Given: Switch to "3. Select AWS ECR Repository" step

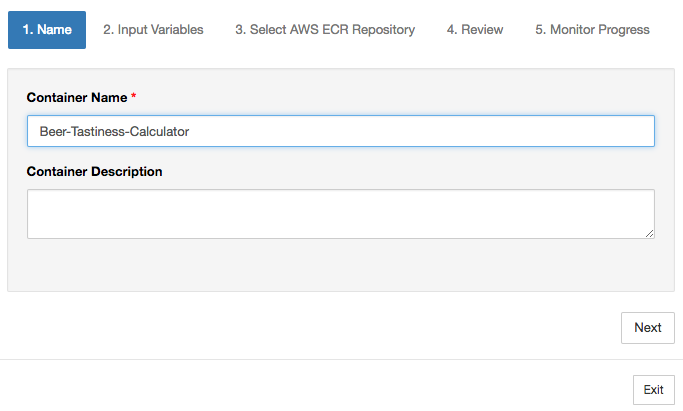Looking at the screenshot, I should point(325,30).
